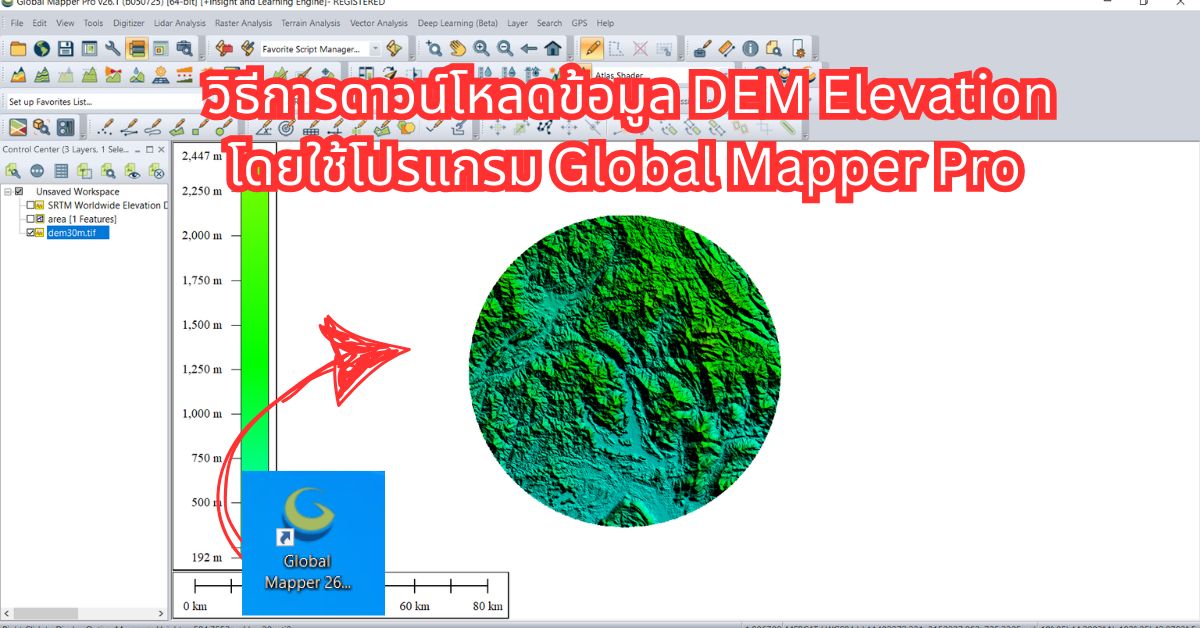Click the Open Data File folder icon
This screenshot has height=628, width=1200.
click(x=18, y=48)
